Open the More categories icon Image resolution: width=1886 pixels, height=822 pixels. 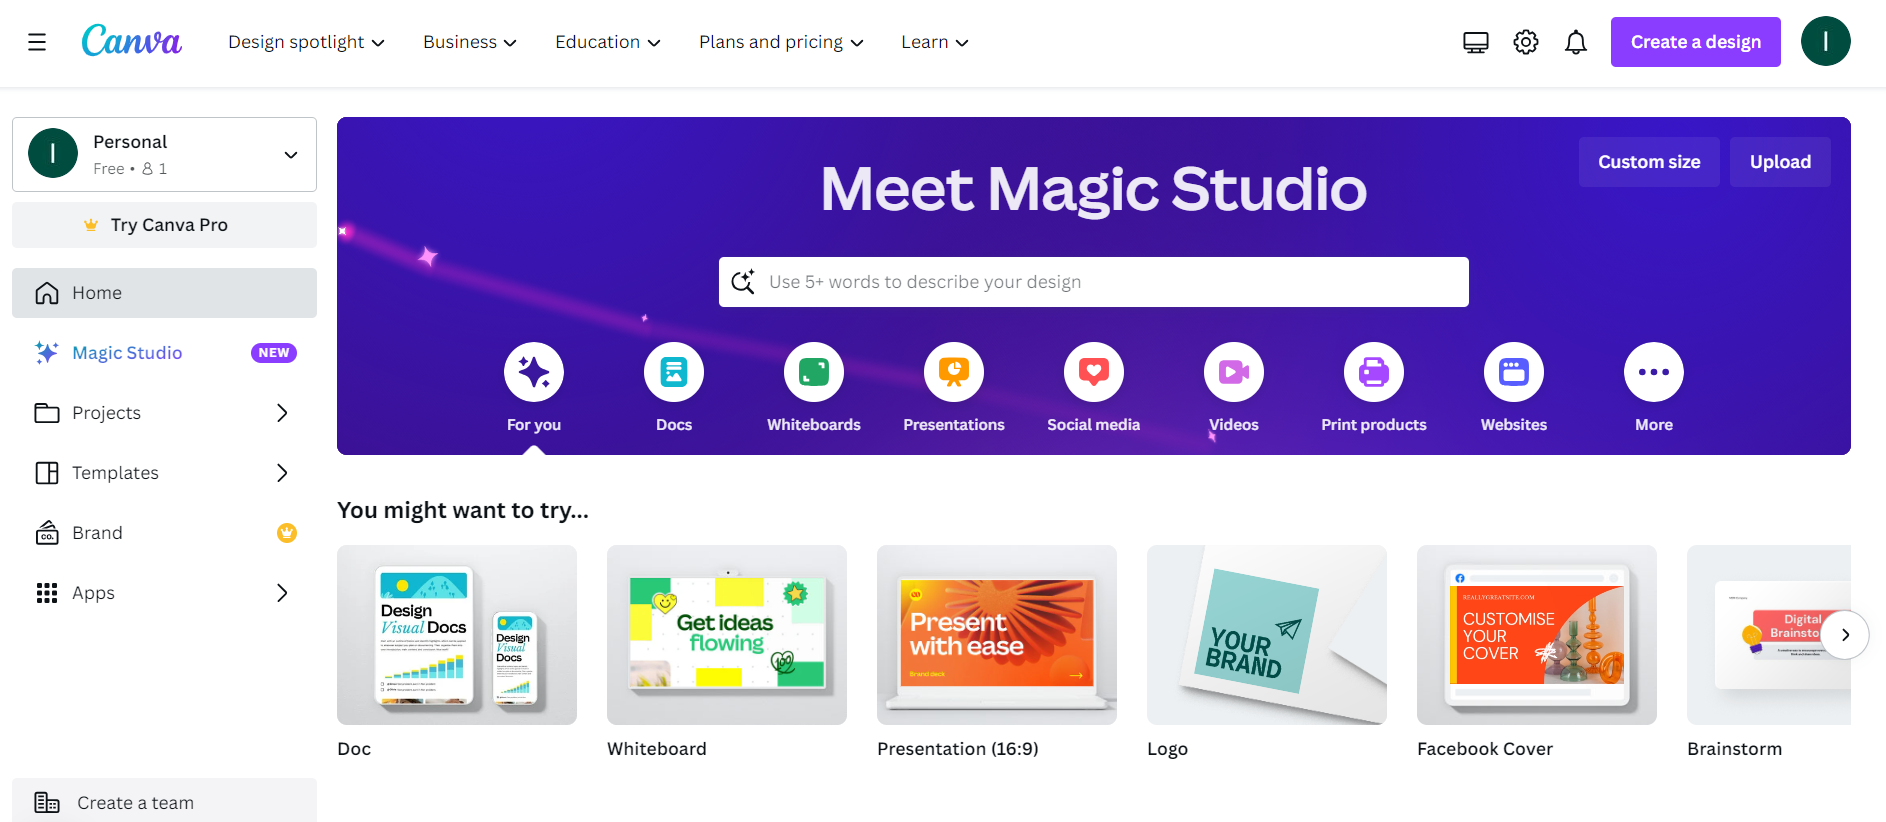click(x=1654, y=372)
